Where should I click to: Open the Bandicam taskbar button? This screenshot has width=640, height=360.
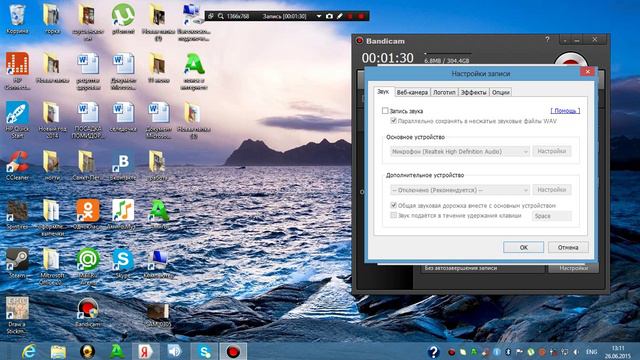pos(233,351)
